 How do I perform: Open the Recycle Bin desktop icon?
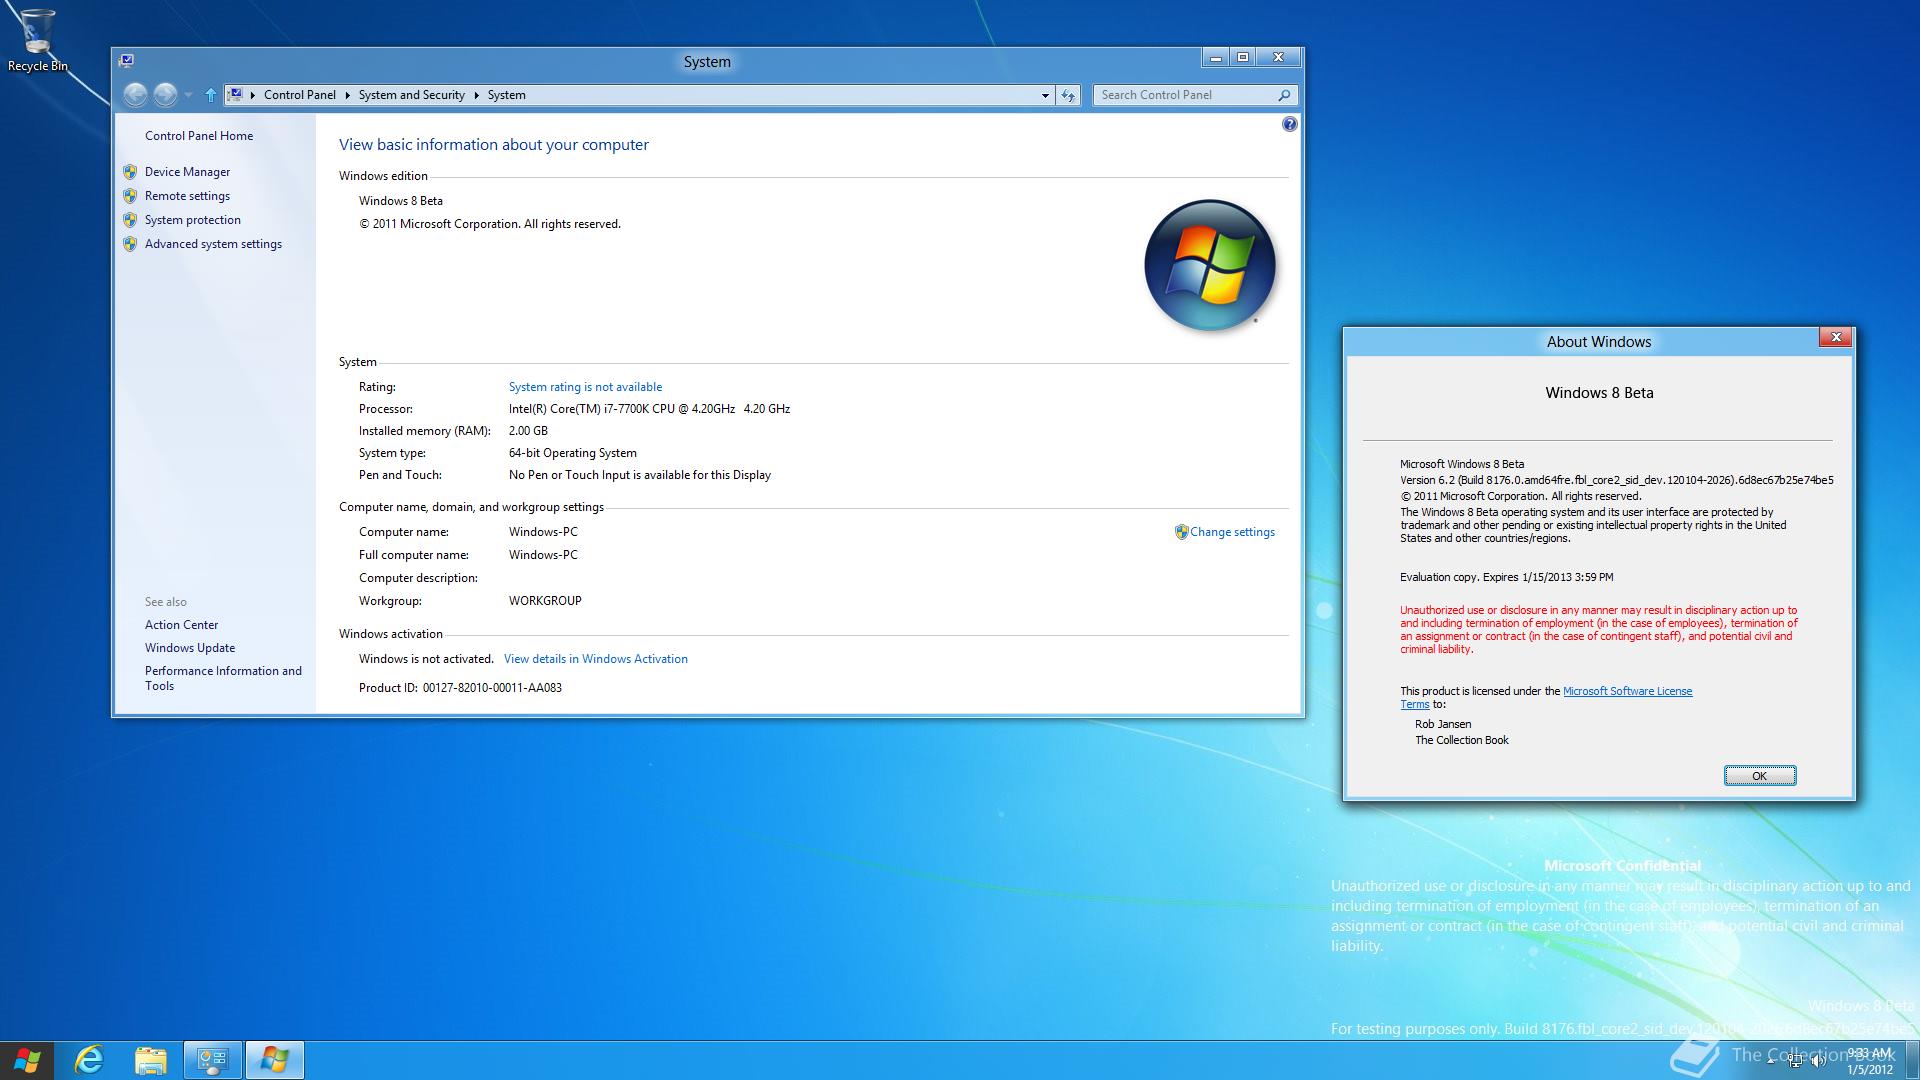pyautogui.click(x=37, y=40)
